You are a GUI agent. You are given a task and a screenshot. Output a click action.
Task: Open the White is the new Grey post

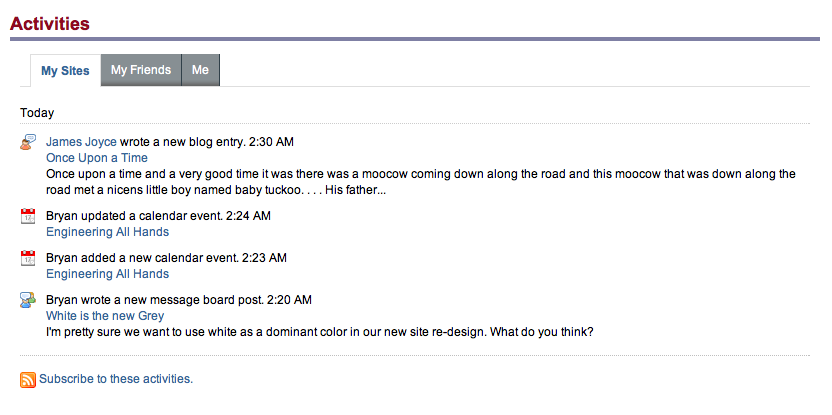105,316
